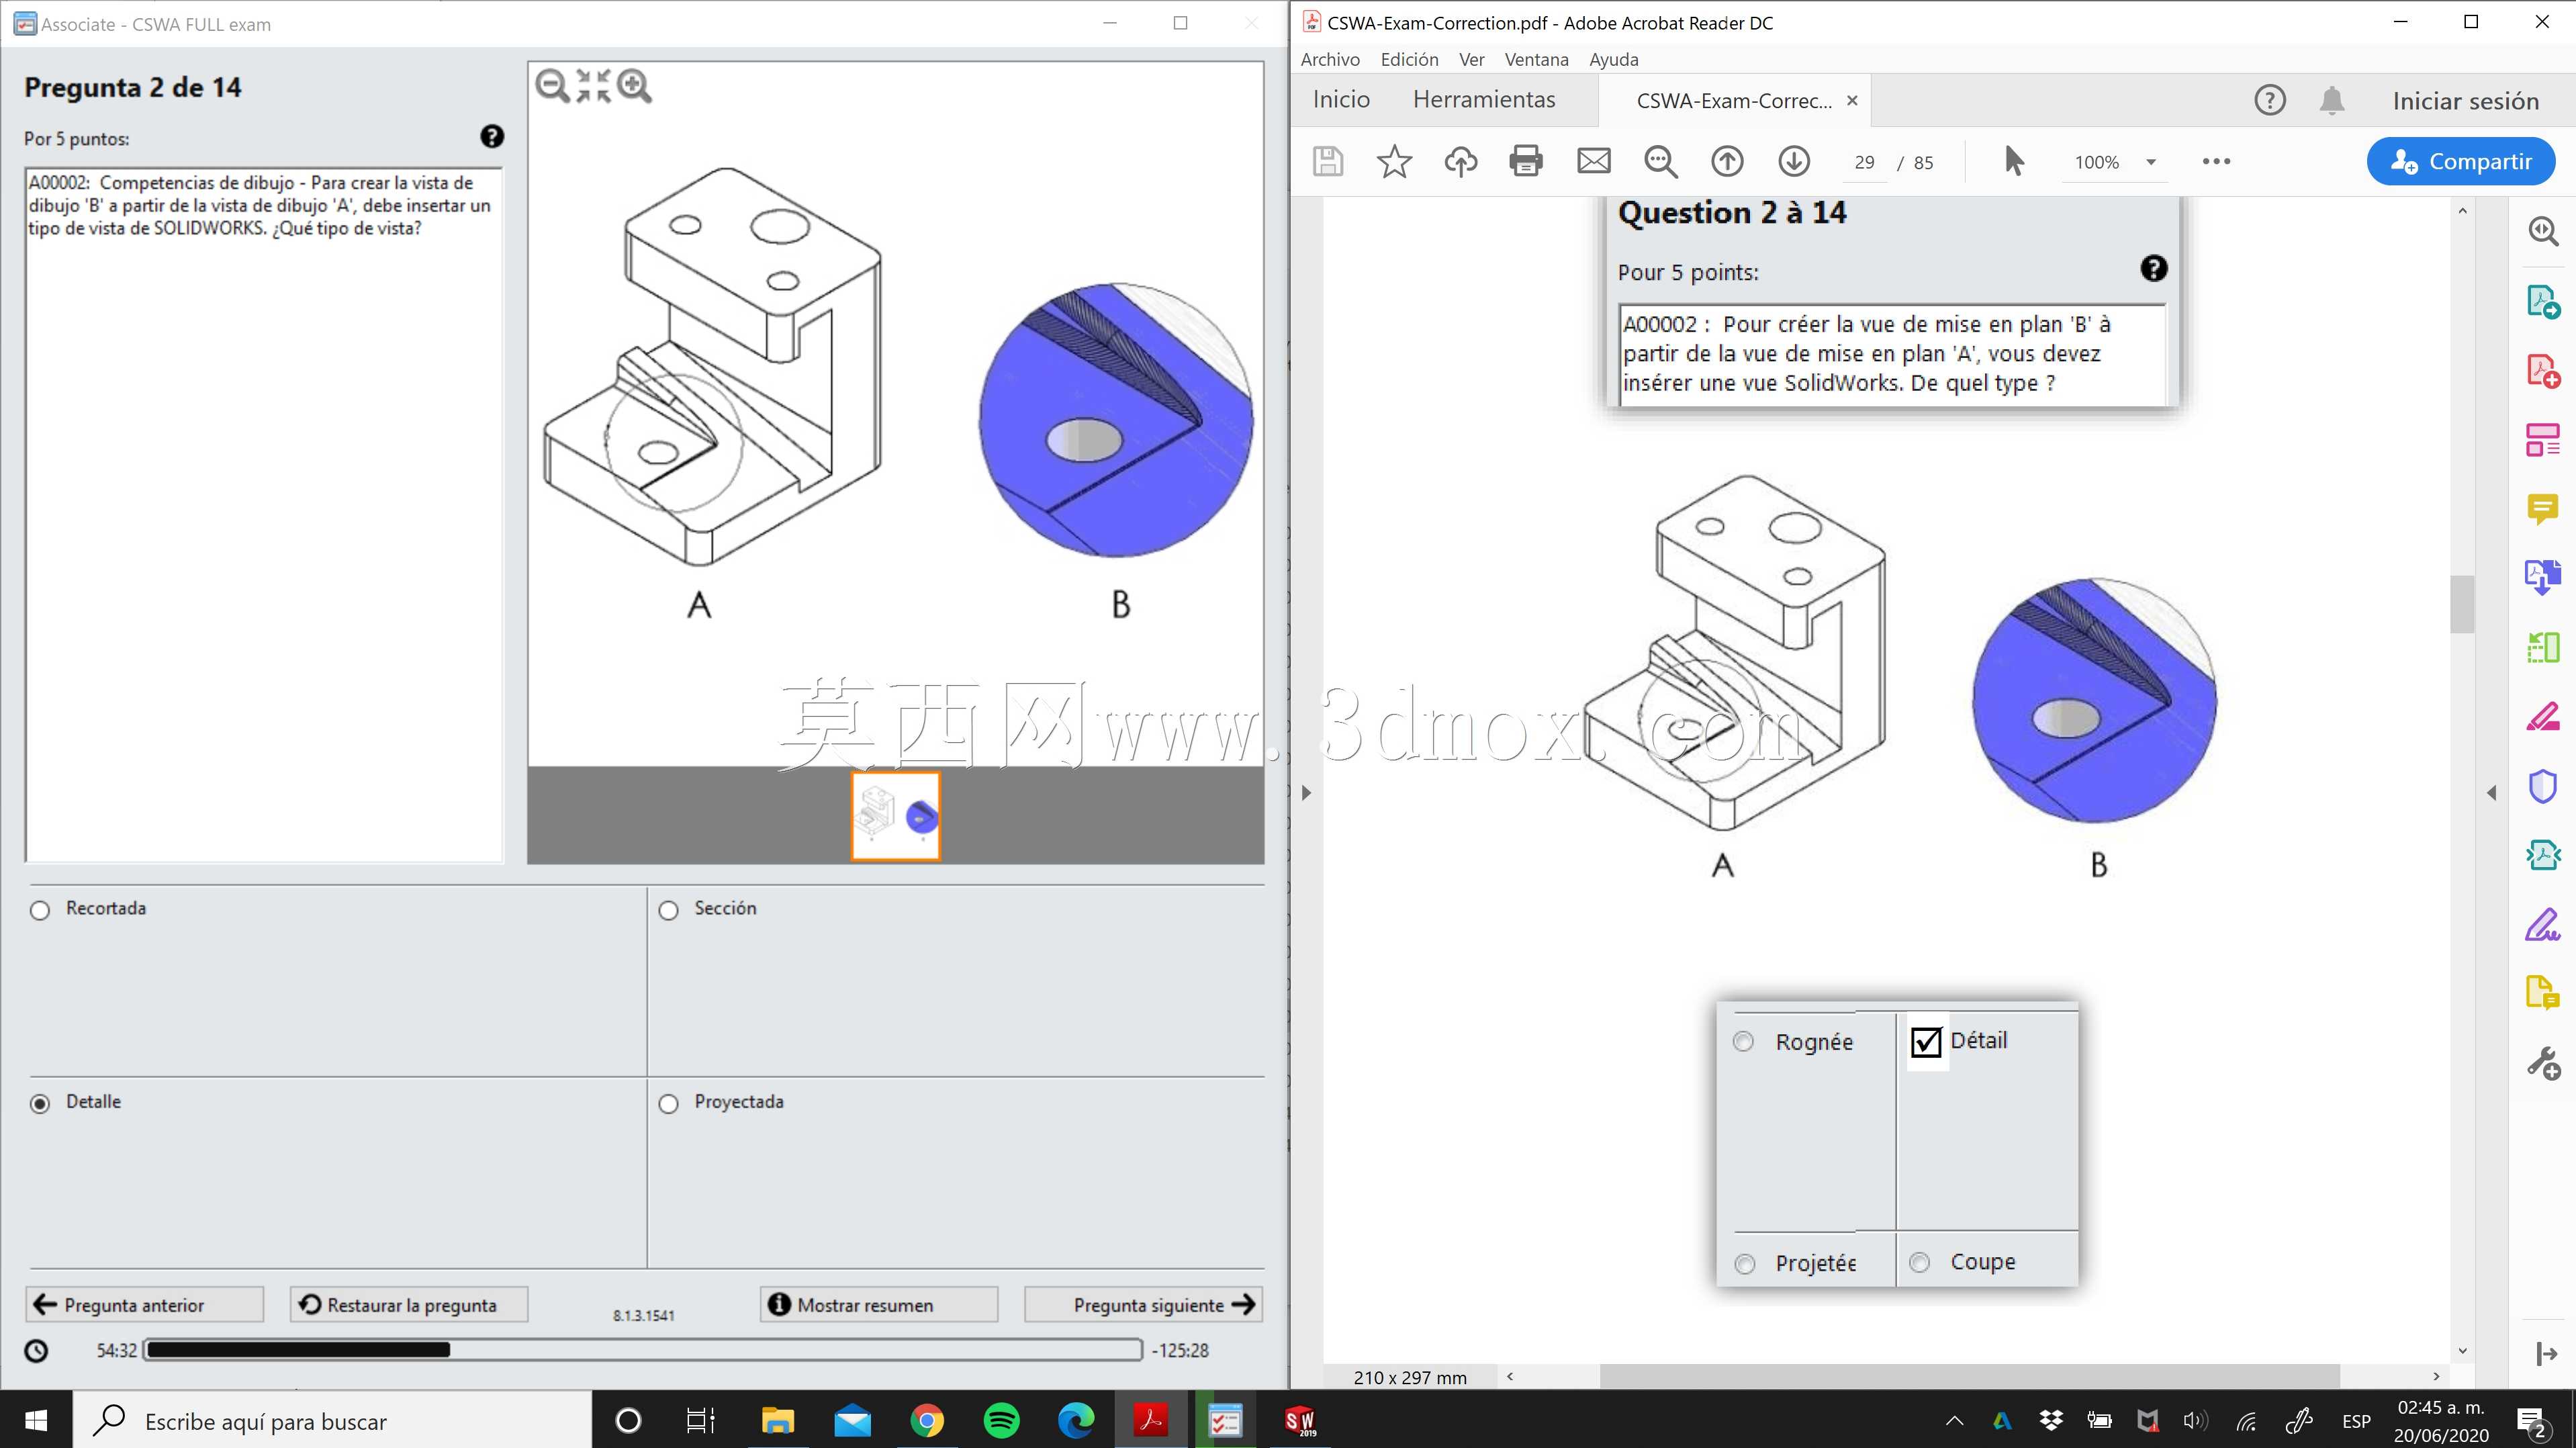Open the Edición menu in Acrobat
The image size is (2576, 1448).
(1409, 59)
